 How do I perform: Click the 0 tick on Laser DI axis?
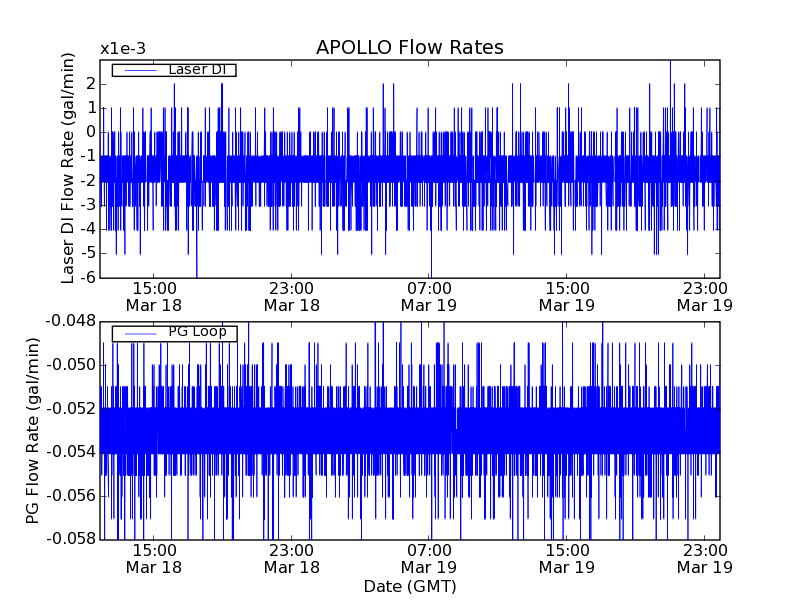(x=90, y=132)
